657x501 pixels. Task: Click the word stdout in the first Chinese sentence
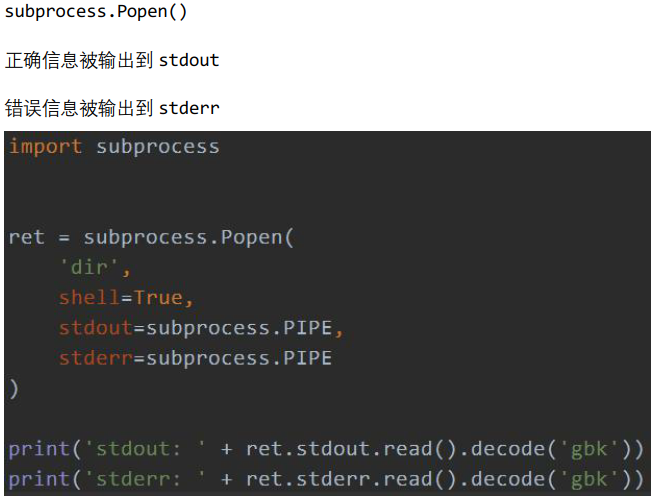pos(189,60)
